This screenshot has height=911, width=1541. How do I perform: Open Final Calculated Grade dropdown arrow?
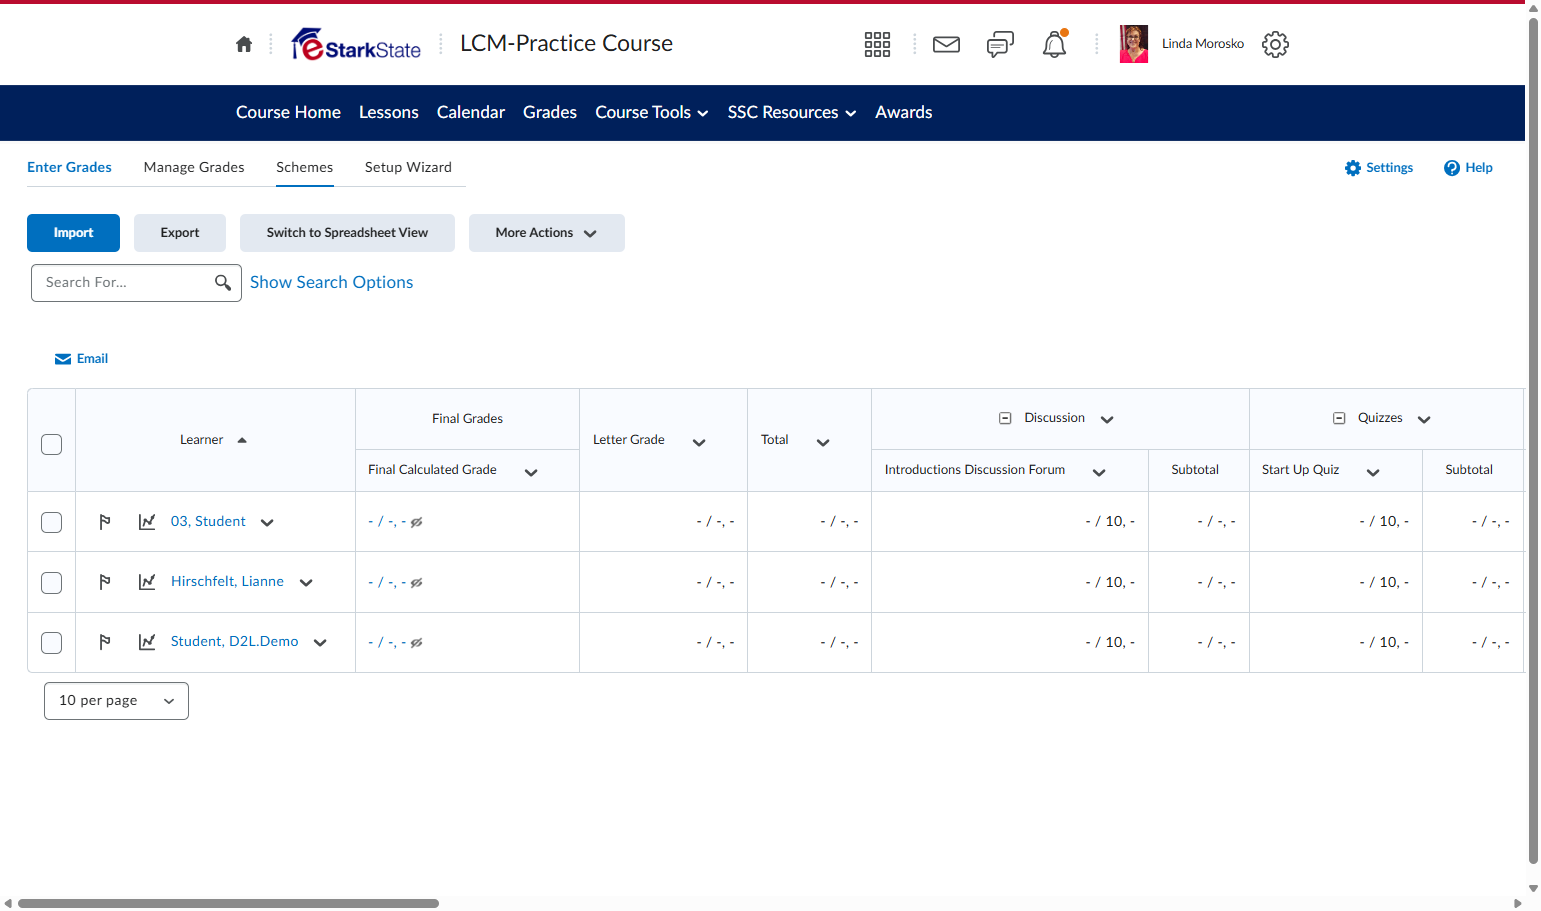[x=531, y=473]
